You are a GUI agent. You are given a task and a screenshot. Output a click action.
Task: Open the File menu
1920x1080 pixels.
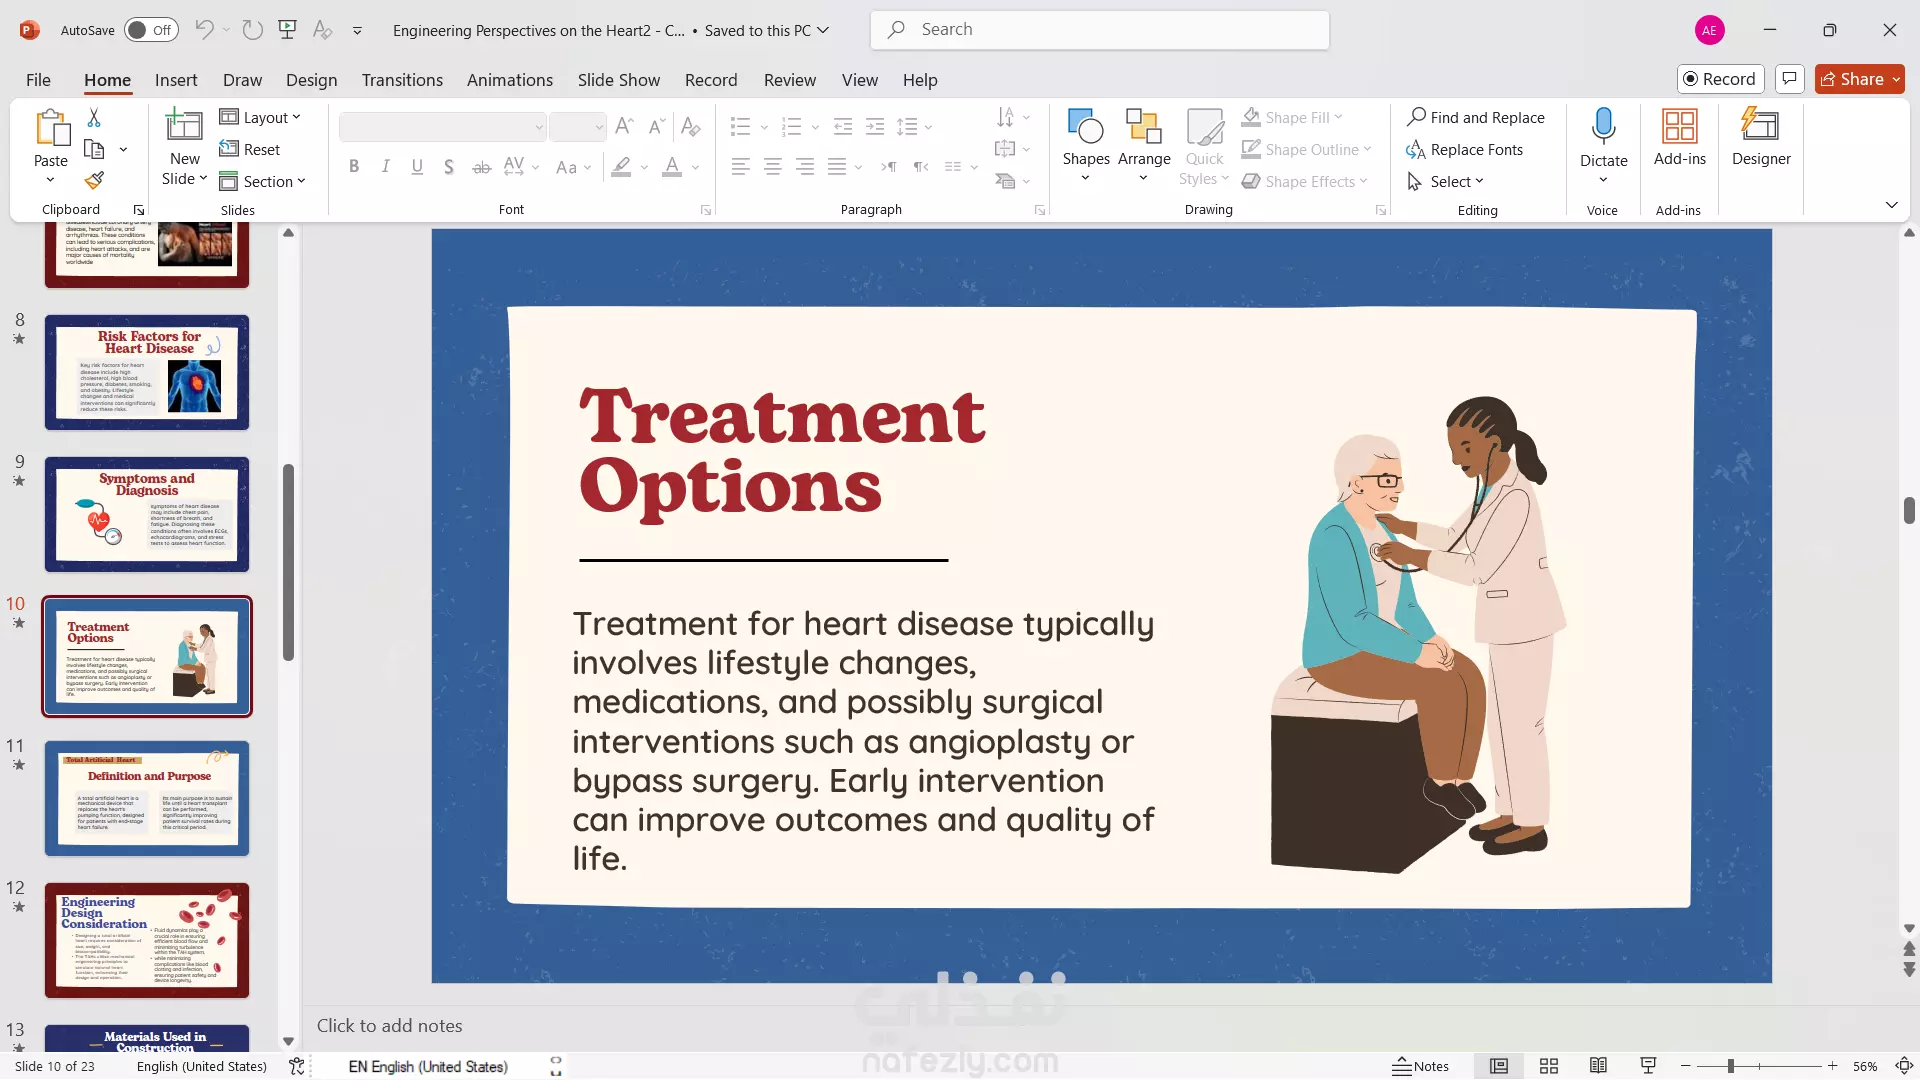click(x=38, y=80)
